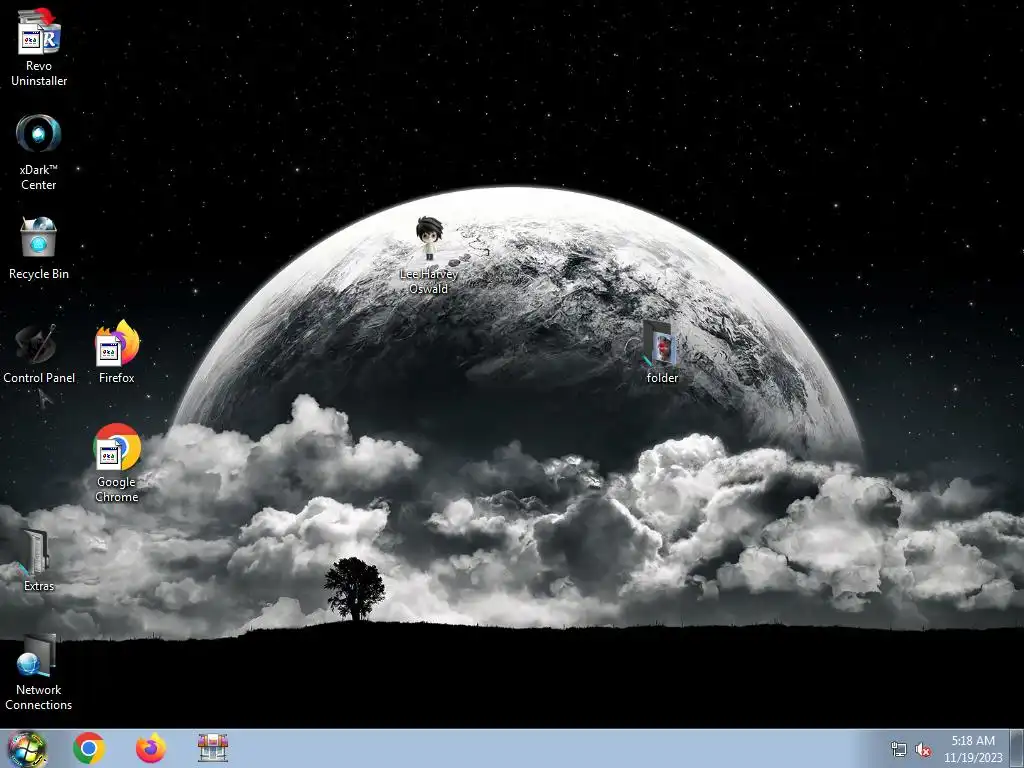Launch Firefox from the taskbar
Viewport: 1024px width, 768px height.
point(151,748)
